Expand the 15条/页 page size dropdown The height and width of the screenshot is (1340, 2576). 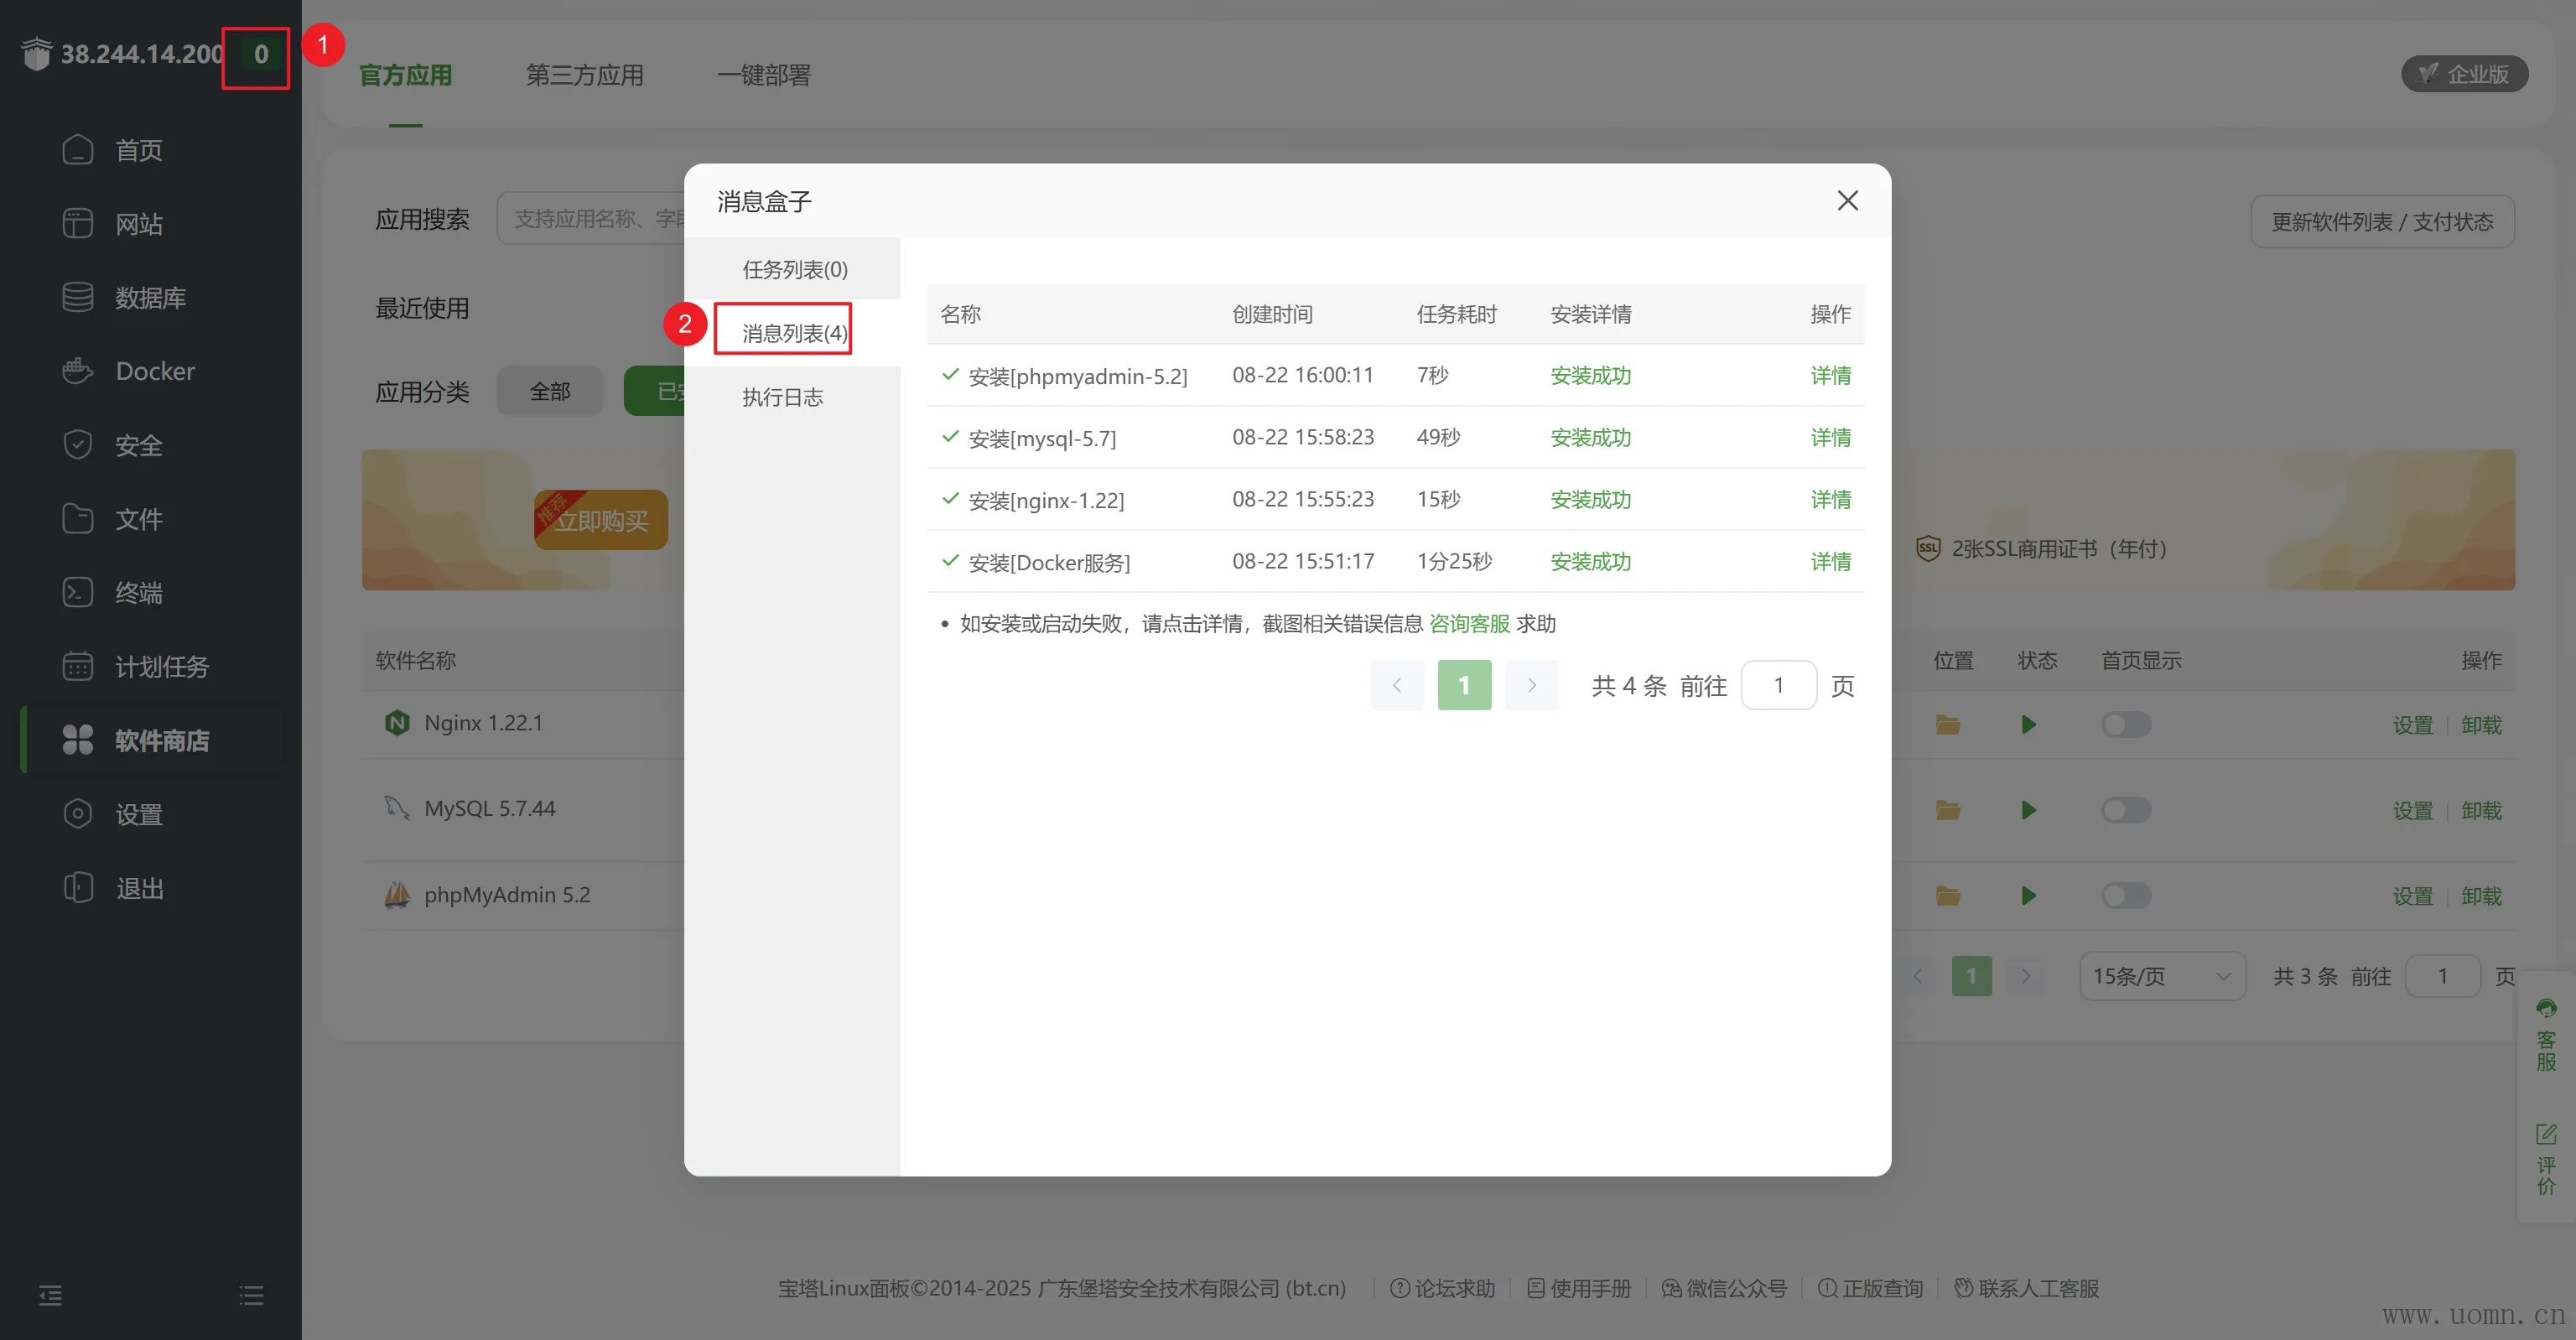tap(2162, 976)
